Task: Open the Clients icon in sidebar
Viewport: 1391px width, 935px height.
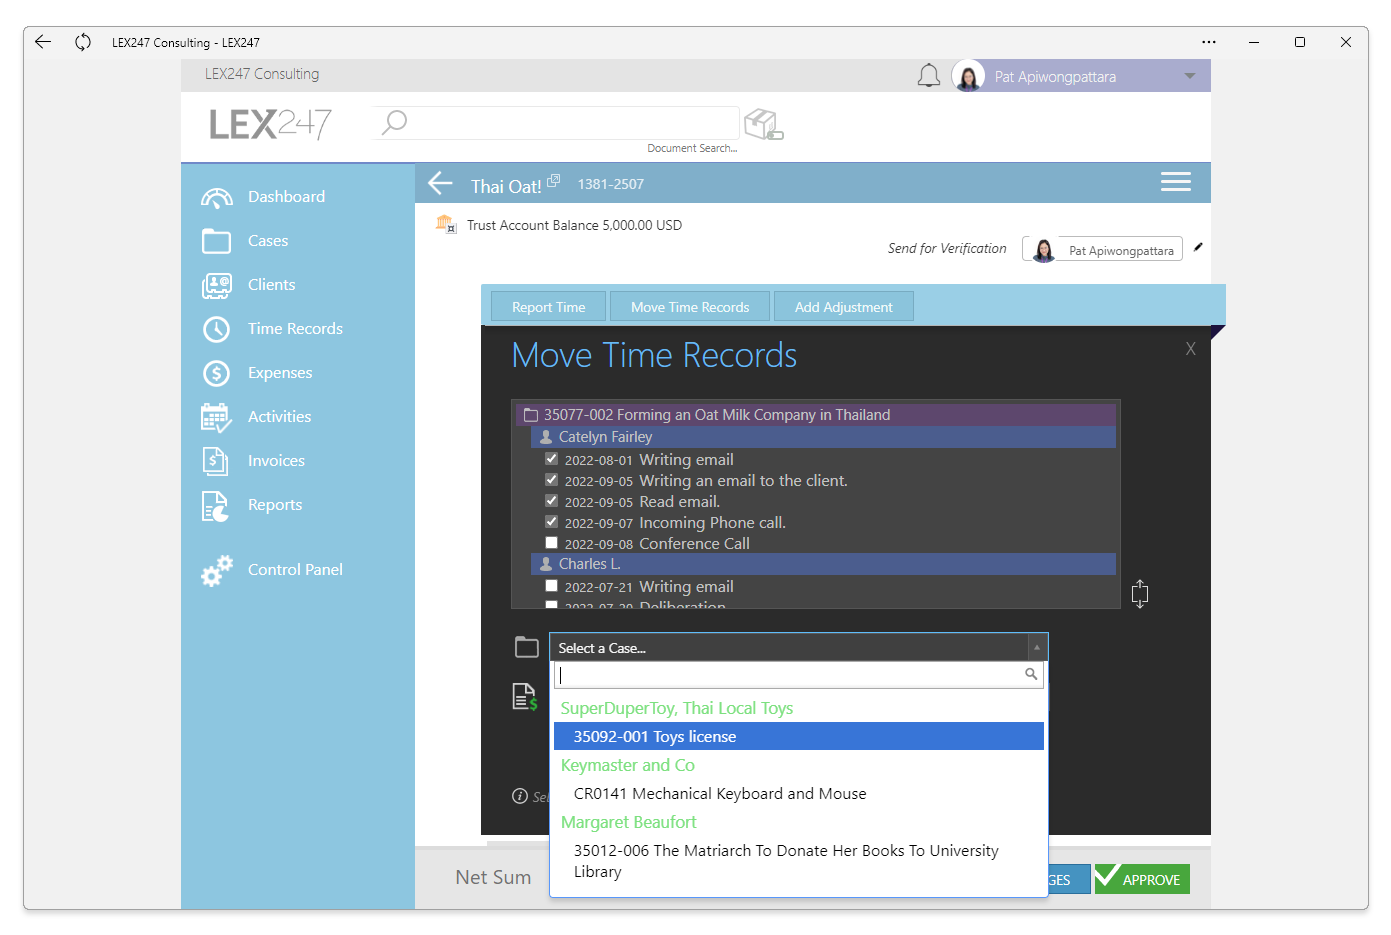Action: point(217,285)
